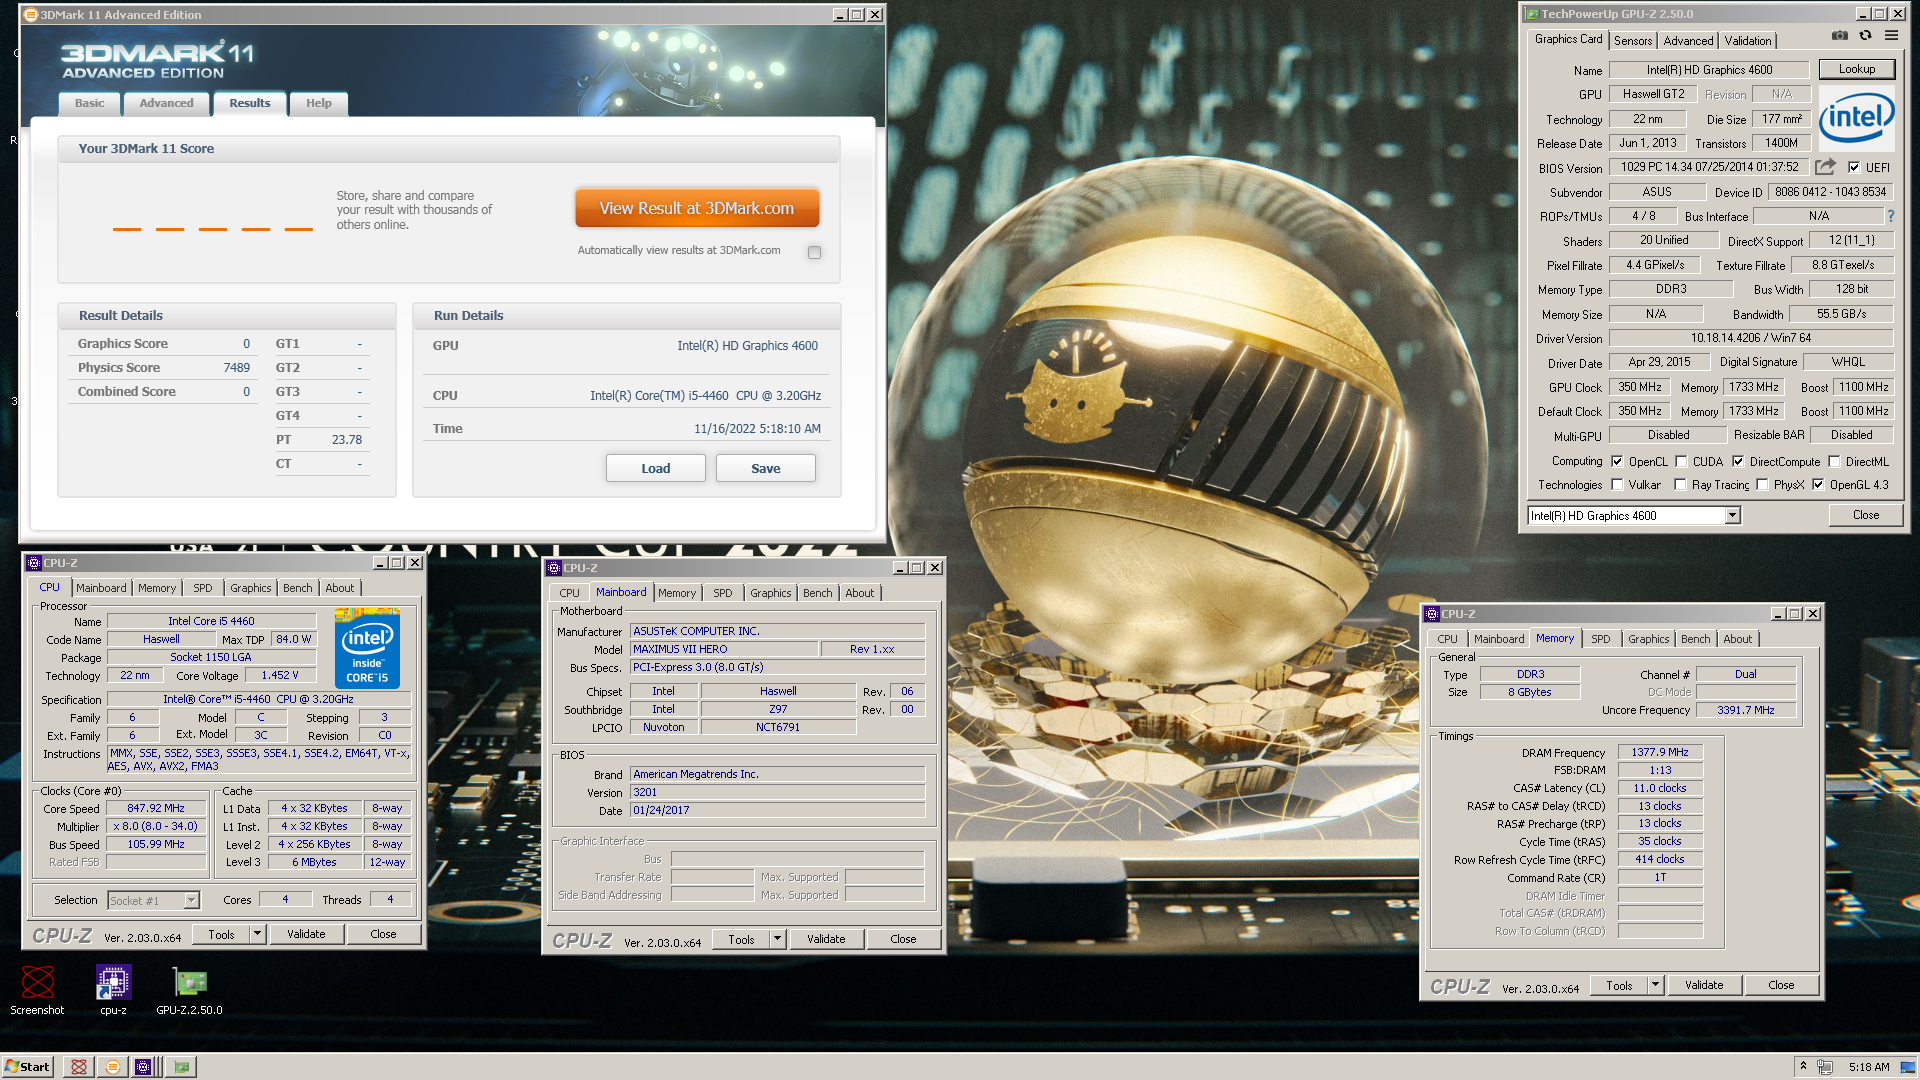Image resolution: width=1920 pixels, height=1080 pixels.
Task: Toggle the PhysX checkbox
Action: pyautogui.click(x=1762, y=485)
